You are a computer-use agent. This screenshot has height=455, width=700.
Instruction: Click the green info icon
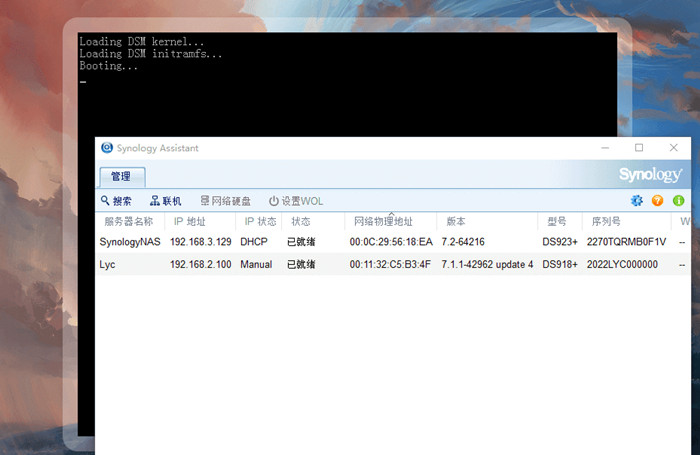tap(678, 201)
